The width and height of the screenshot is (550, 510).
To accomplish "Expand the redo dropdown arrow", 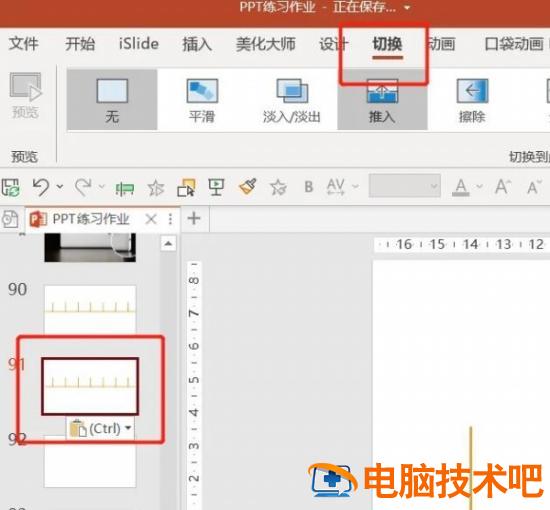I will pos(102,187).
